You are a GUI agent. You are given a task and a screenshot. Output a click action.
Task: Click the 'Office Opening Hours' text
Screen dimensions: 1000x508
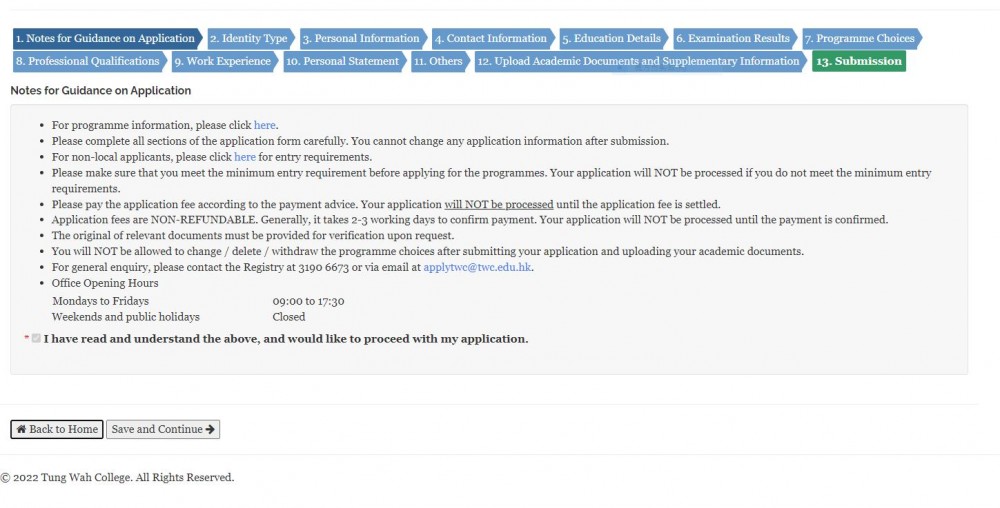105,283
